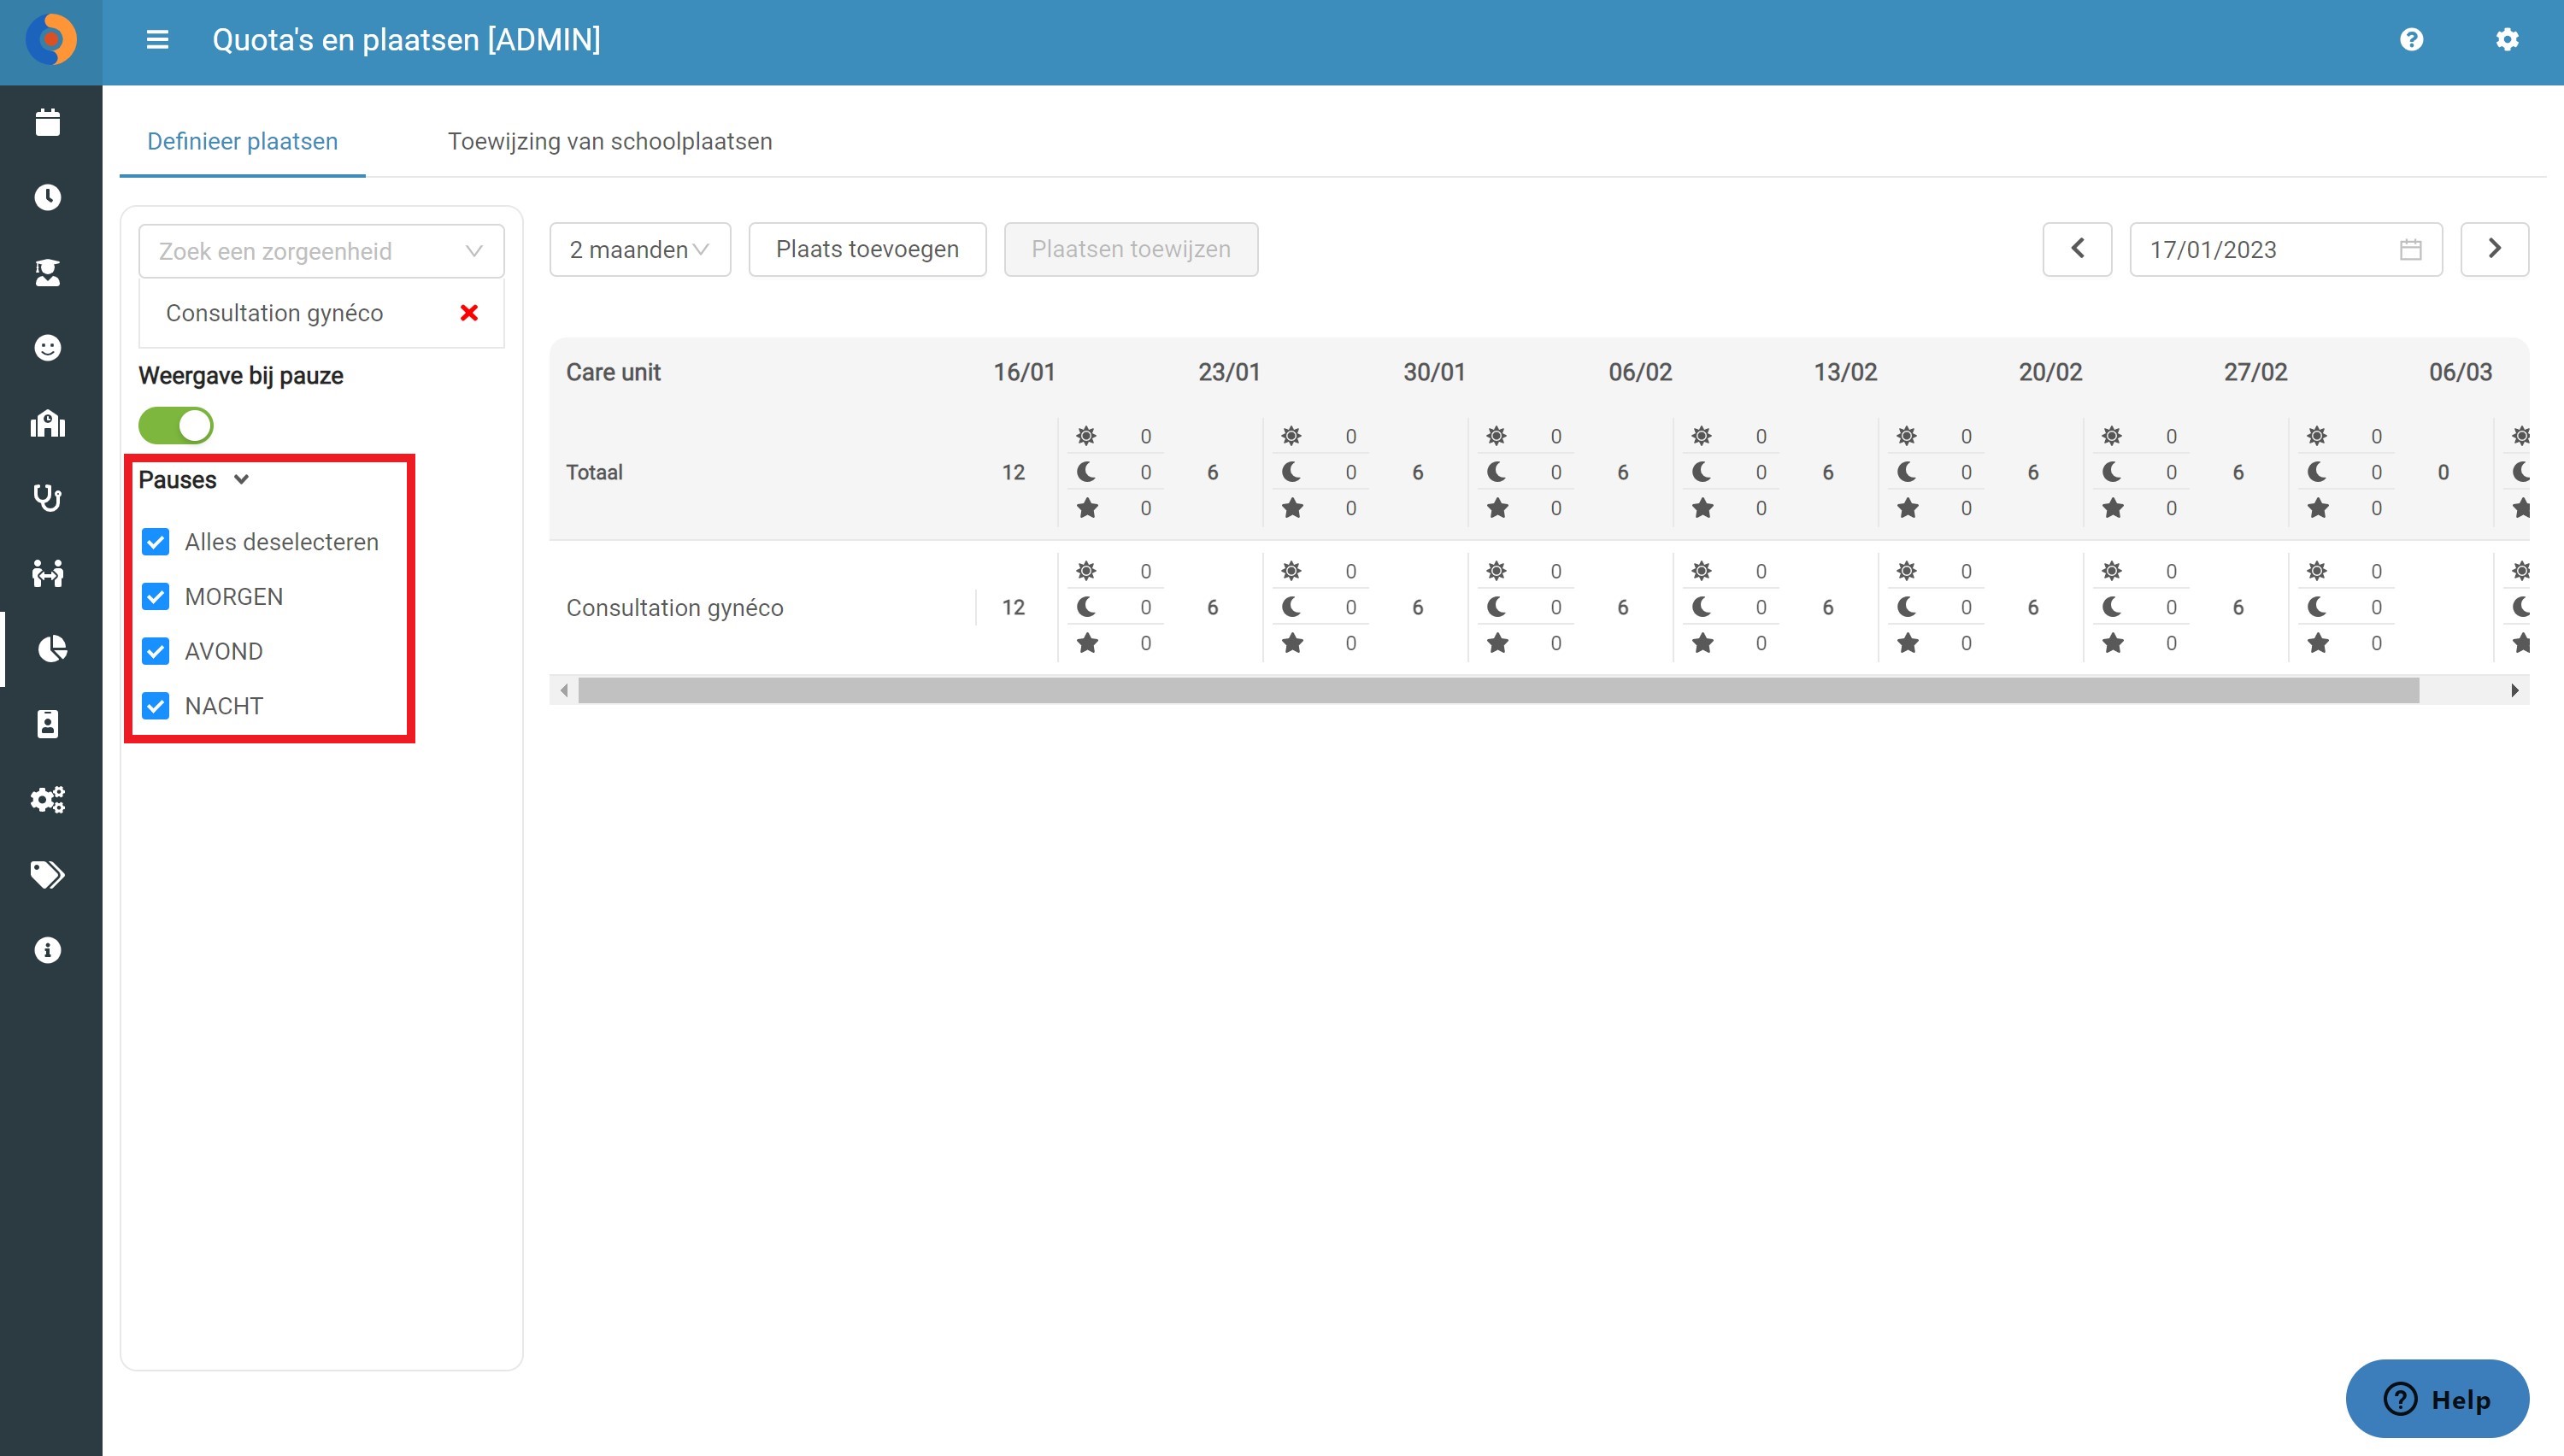Click the Care unit column header

pos(613,372)
